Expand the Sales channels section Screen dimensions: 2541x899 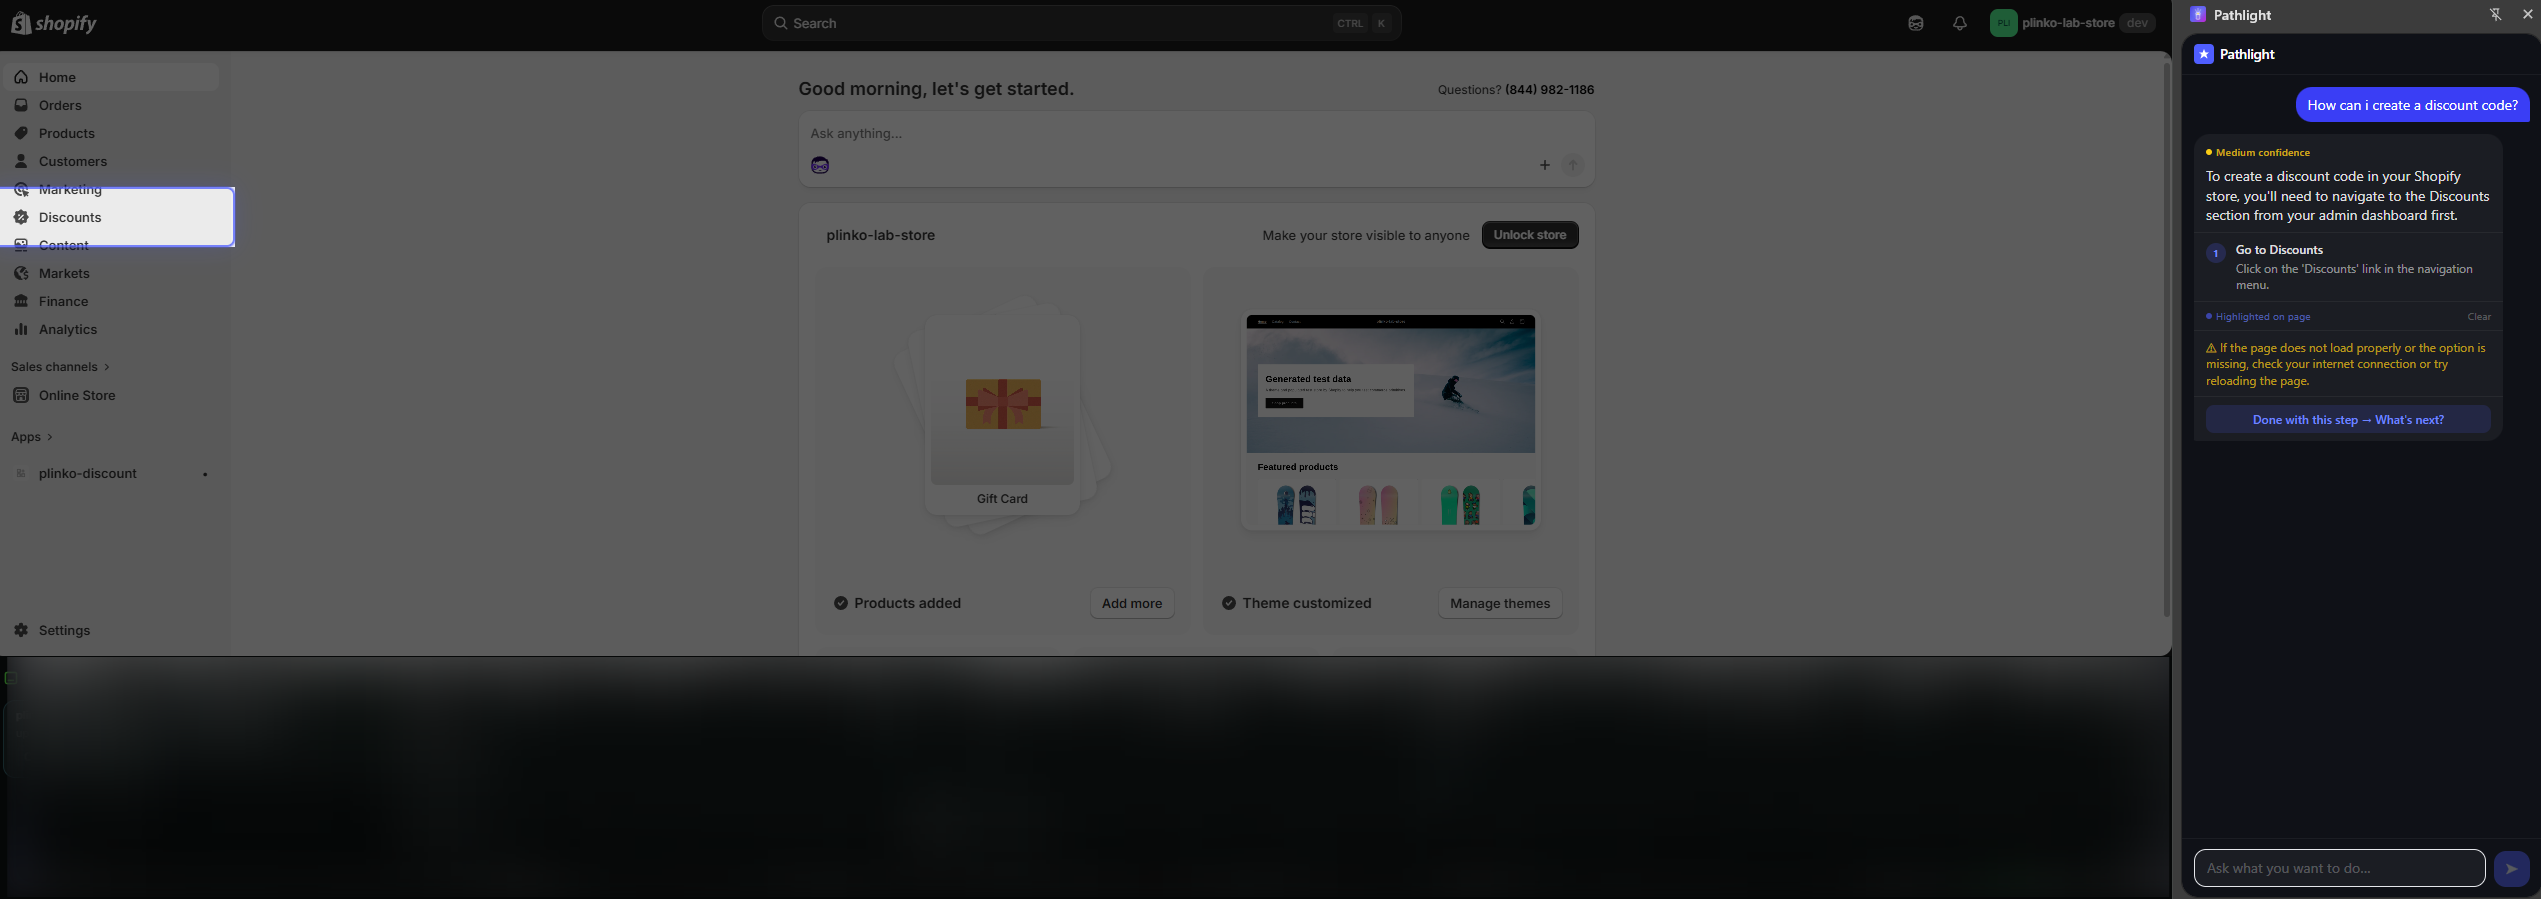60,367
